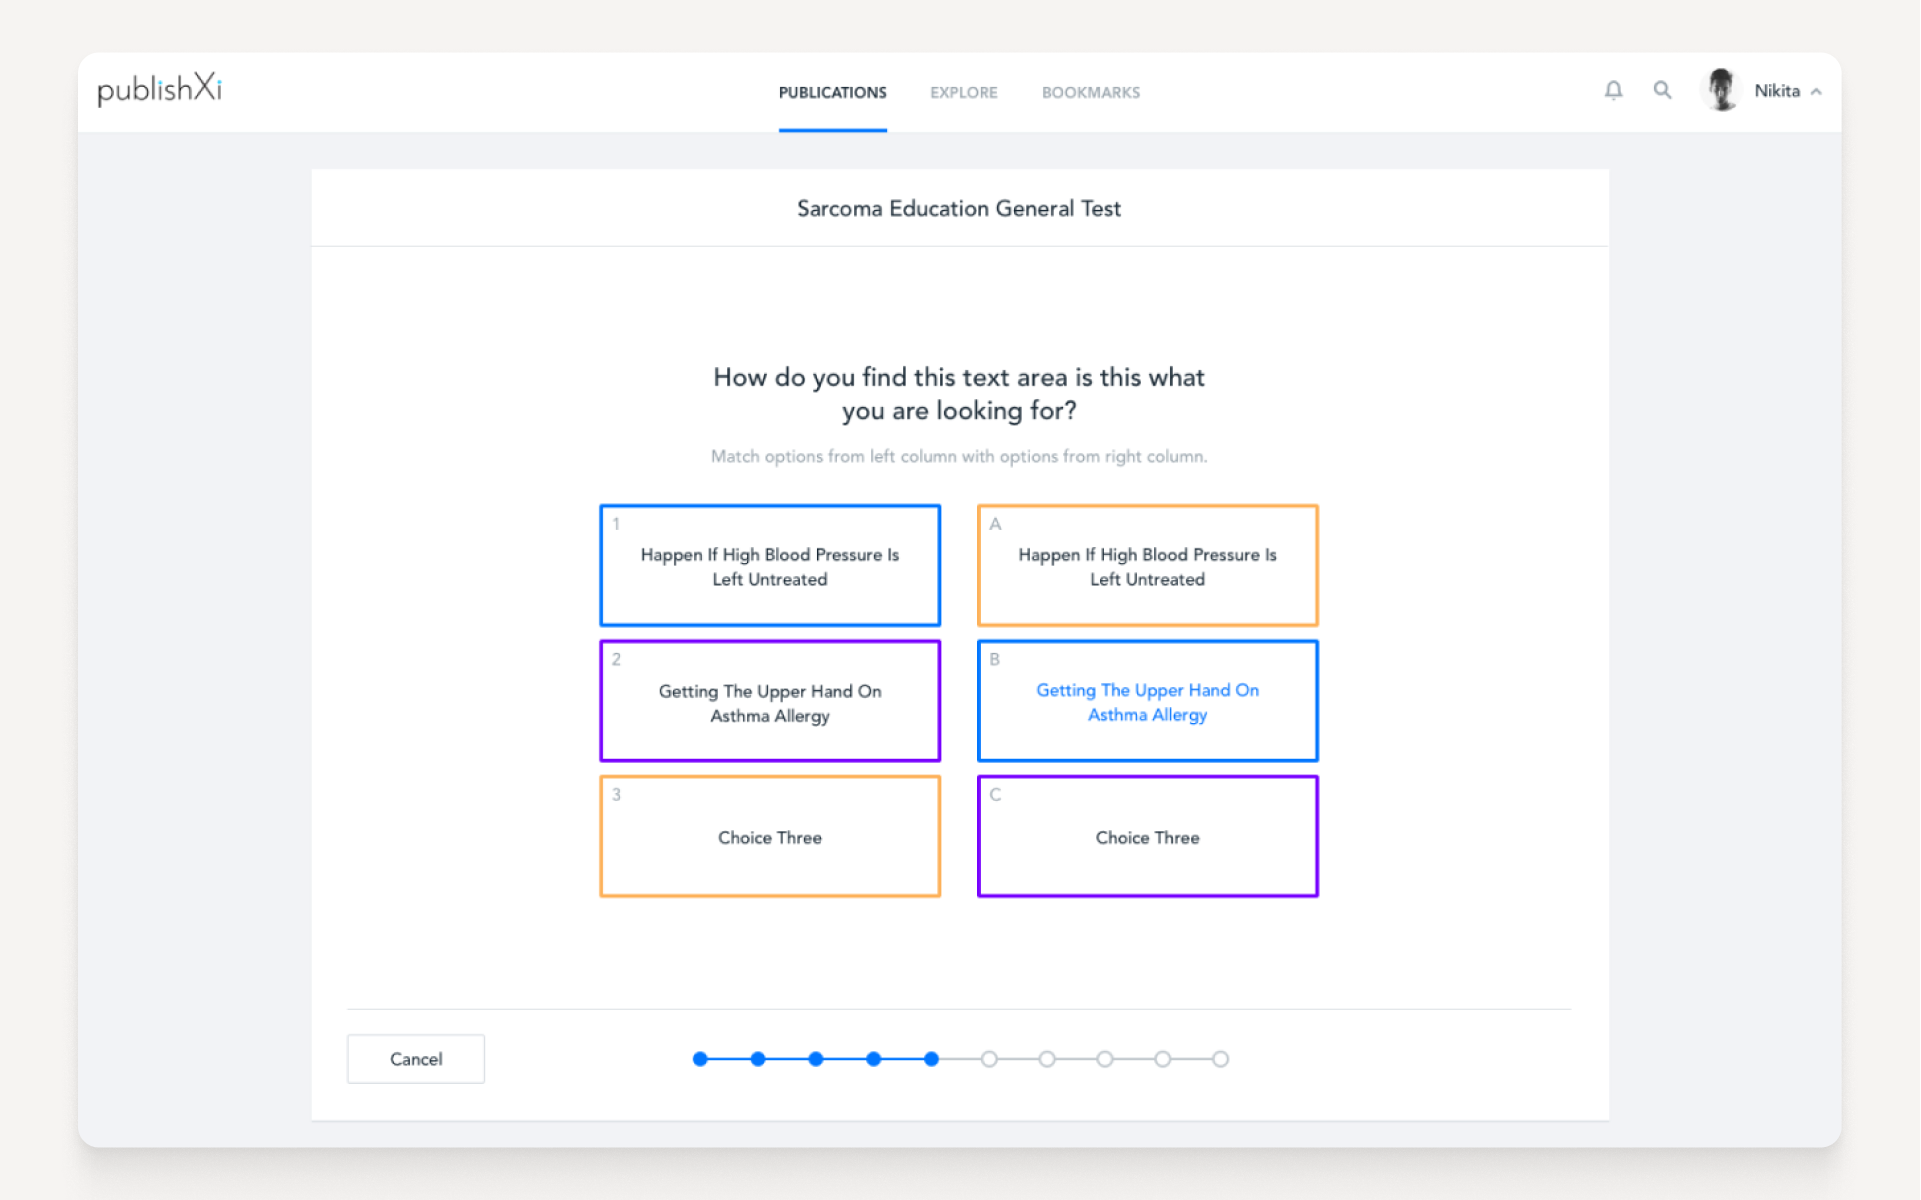This screenshot has height=1200, width=1921.
Task: Select the last progress dot
Action: [x=1221, y=1058]
